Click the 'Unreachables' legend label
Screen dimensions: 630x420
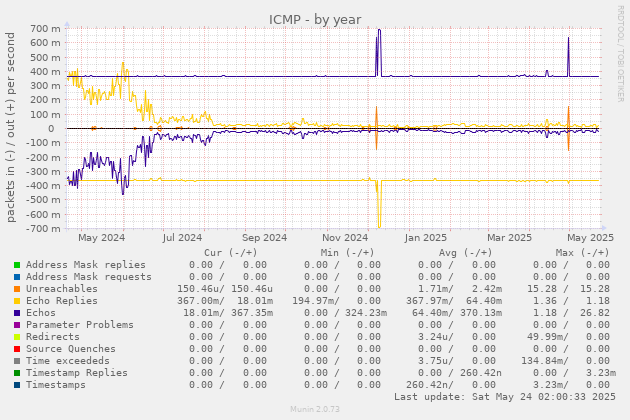62,289
